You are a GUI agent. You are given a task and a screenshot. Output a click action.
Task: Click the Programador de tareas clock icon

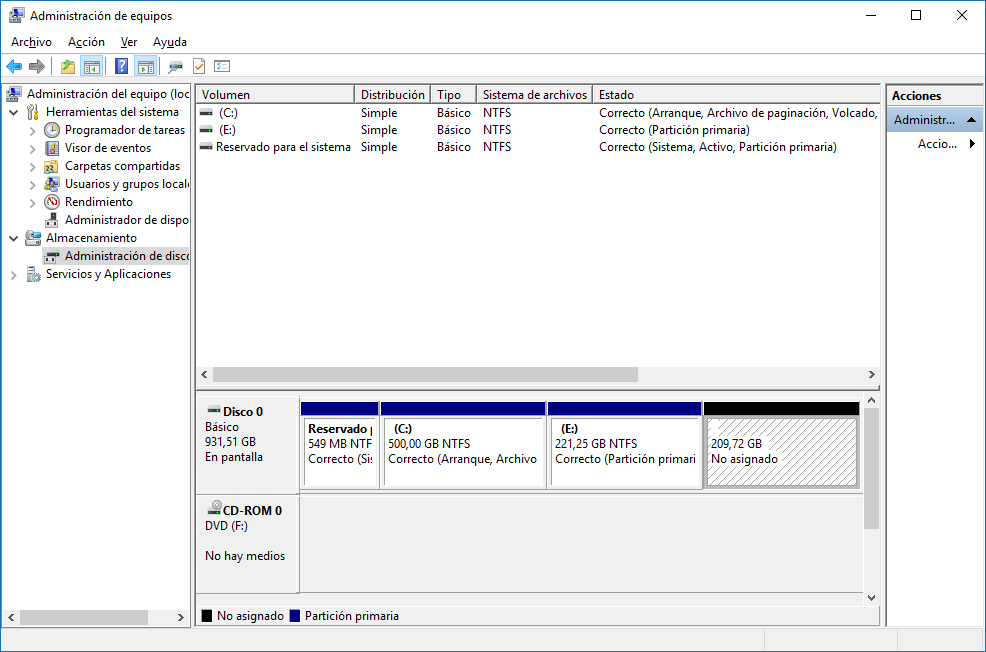point(52,130)
